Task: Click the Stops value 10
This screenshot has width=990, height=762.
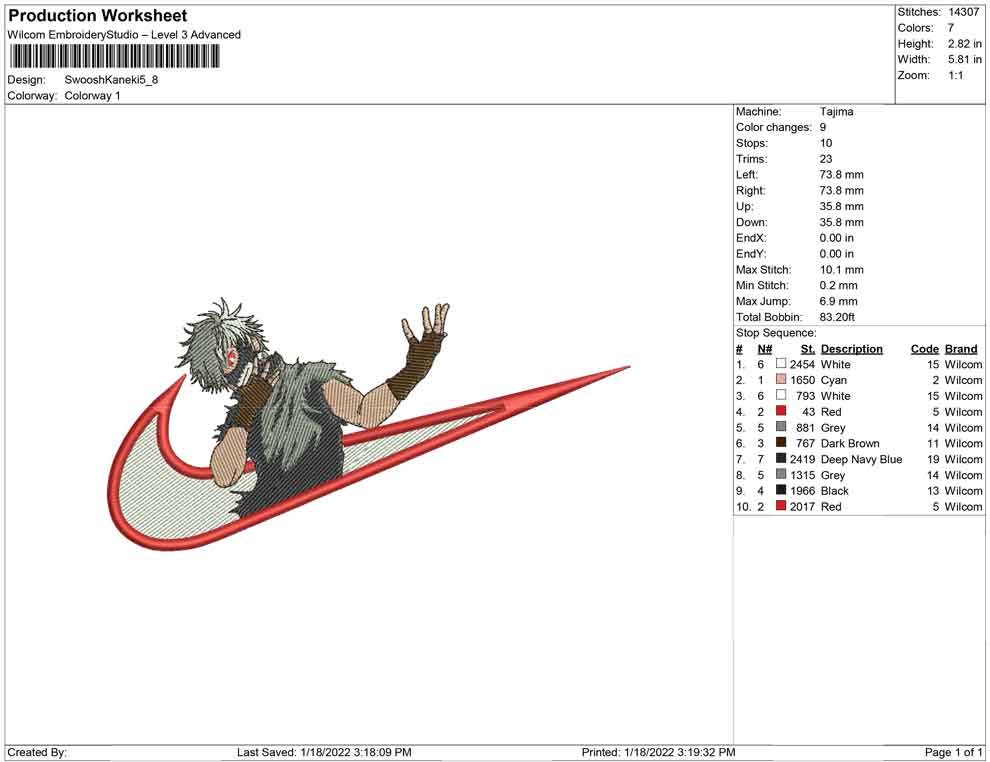Action: pos(826,143)
